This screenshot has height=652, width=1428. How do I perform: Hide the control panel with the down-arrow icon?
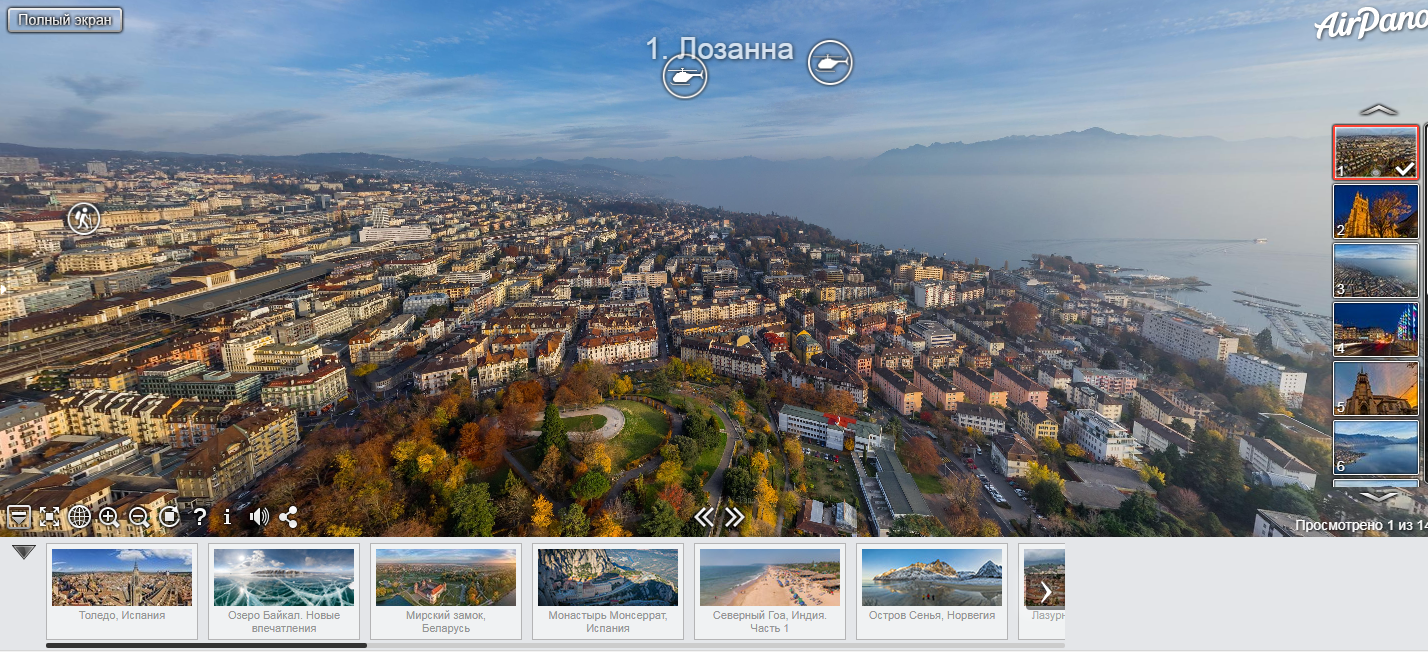tap(19, 517)
